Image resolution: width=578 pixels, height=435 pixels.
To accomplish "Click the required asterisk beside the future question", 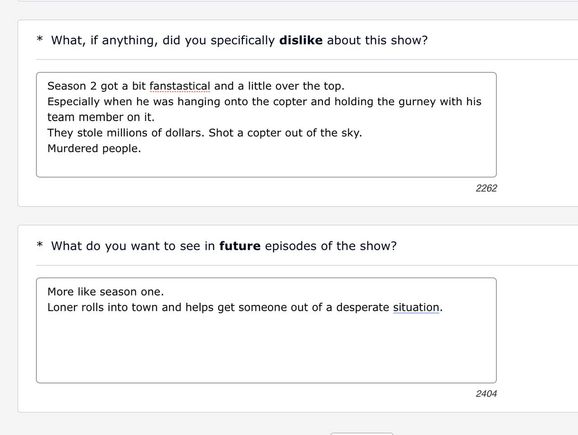I will 40,244.
